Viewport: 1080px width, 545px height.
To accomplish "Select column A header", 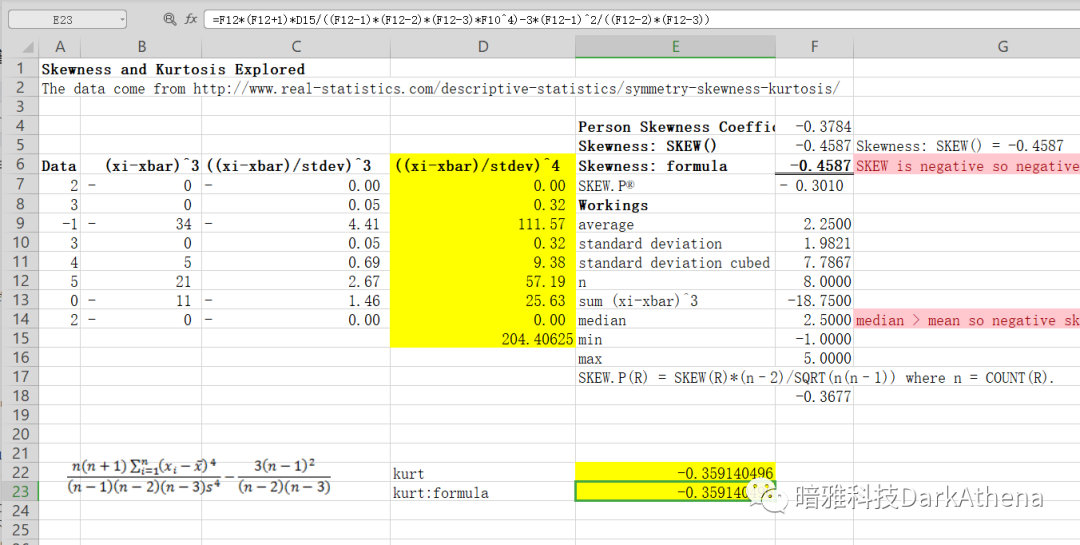I will [x=60, y=47].
